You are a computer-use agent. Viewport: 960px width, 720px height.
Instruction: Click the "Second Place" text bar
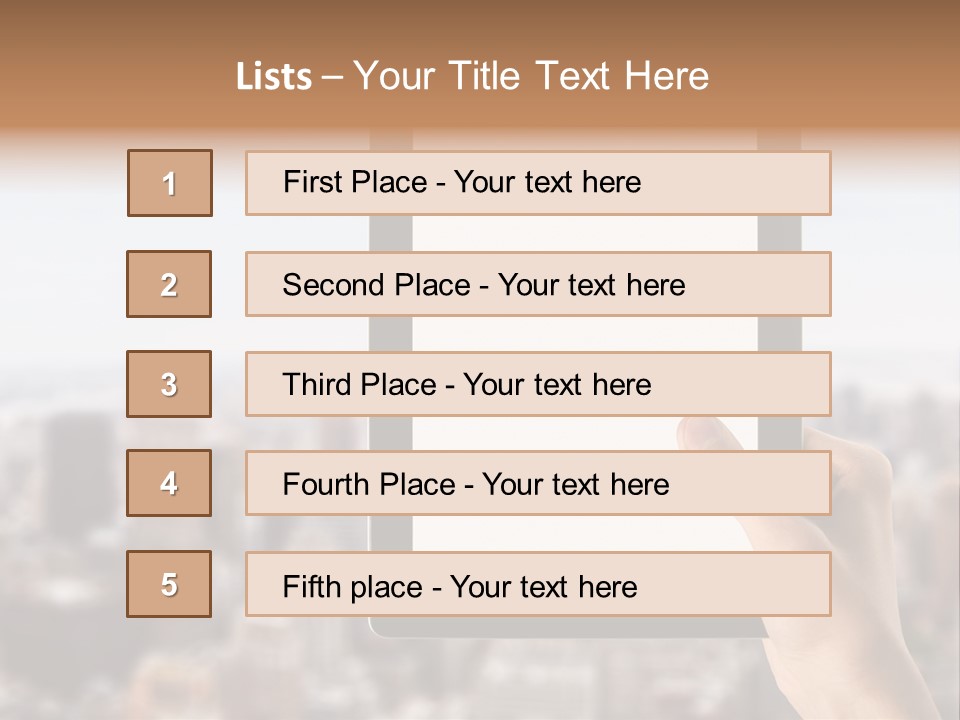point(538,284)
